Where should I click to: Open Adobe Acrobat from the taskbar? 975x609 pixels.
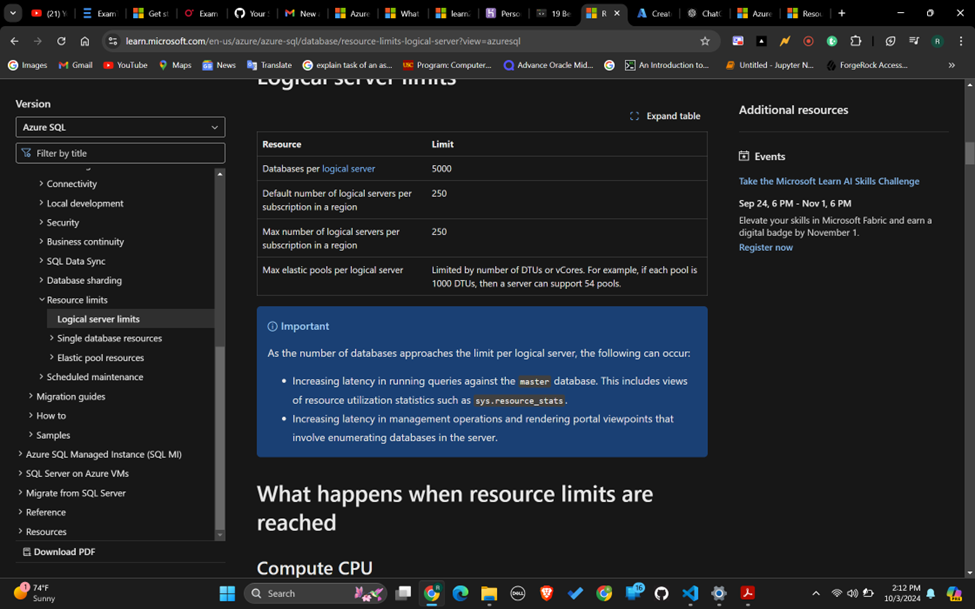click(747, 593)
